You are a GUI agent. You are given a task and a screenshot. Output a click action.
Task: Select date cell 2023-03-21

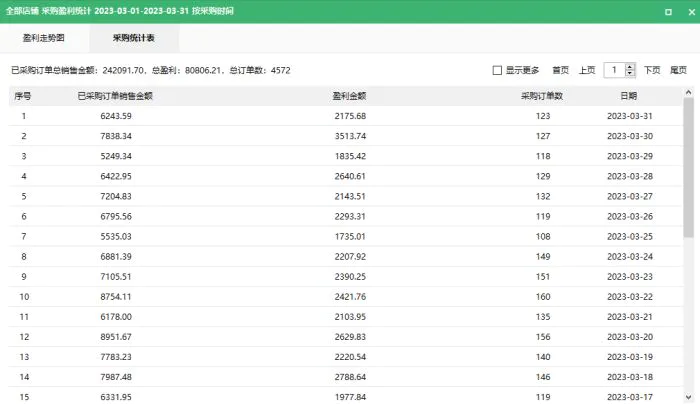(630, 317)
